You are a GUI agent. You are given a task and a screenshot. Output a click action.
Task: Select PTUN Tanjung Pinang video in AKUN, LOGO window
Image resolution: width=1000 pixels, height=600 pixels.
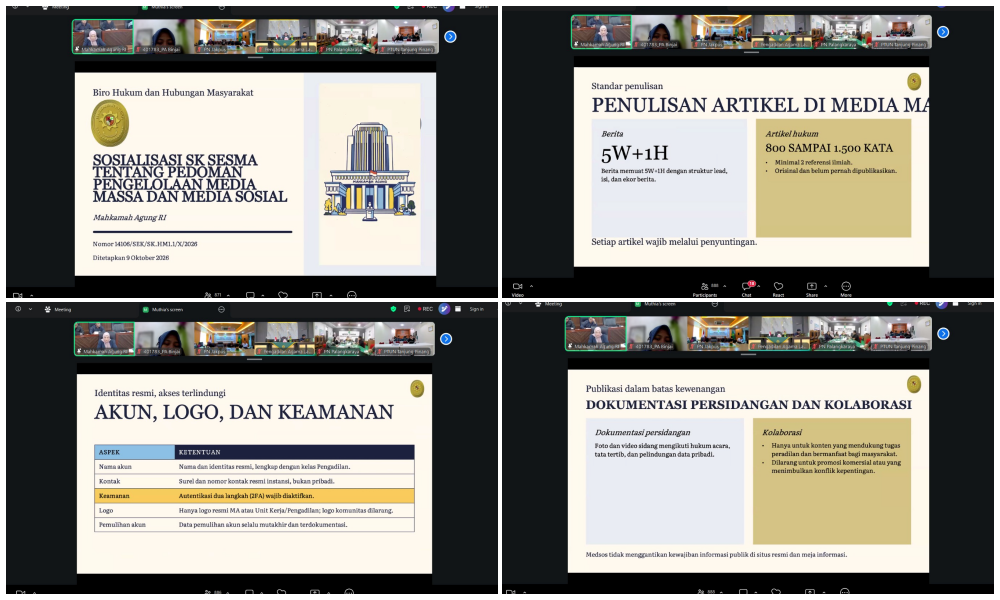(x=403, y=338)
